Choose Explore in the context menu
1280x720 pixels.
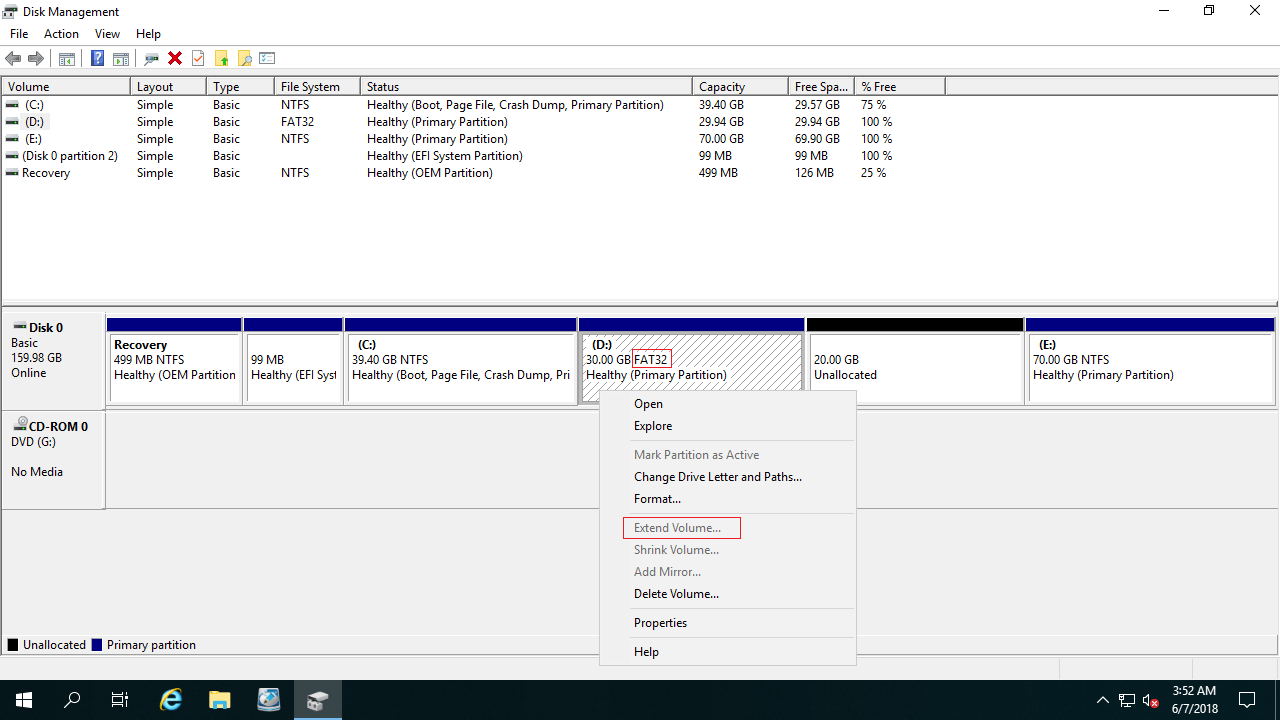[728, 426]
